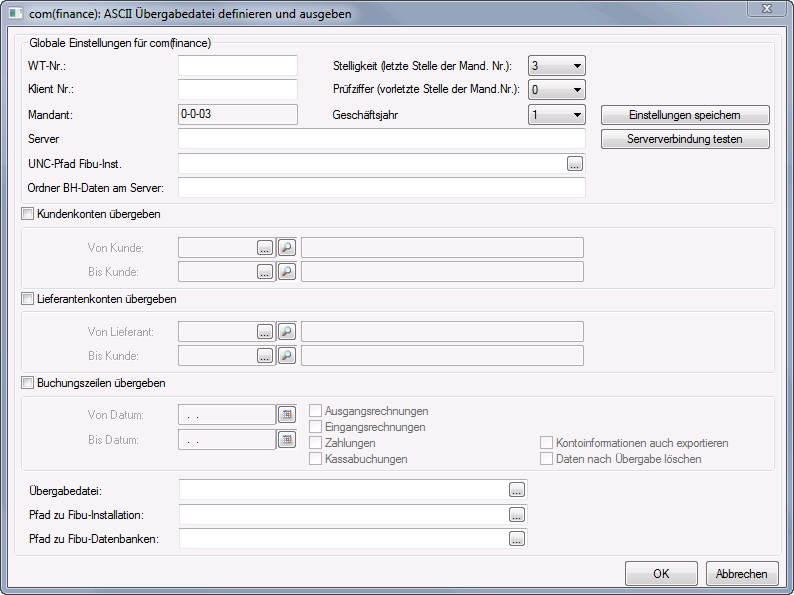
Task: Open Von Lieferant ellipsis picker
Action: (x=265, y=332)
